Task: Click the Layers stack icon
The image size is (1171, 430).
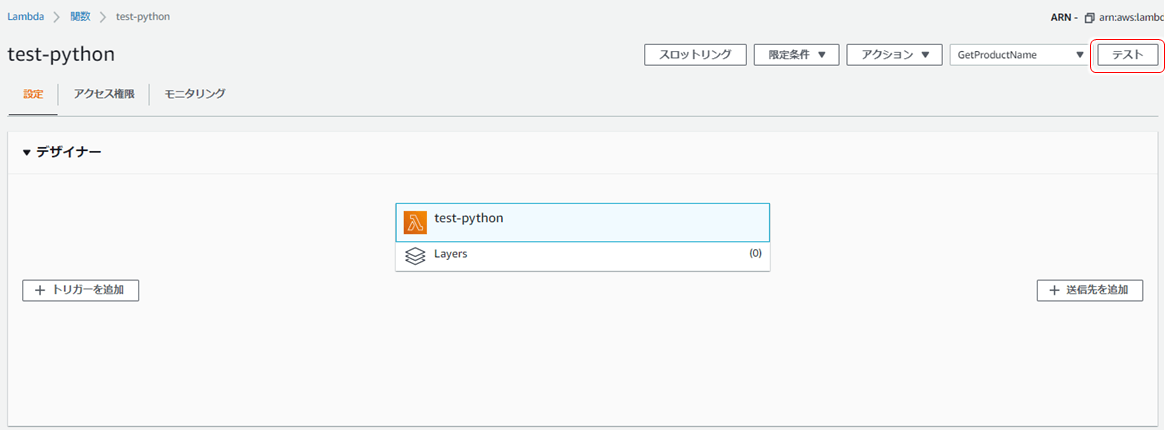Action: click(415, 256)
